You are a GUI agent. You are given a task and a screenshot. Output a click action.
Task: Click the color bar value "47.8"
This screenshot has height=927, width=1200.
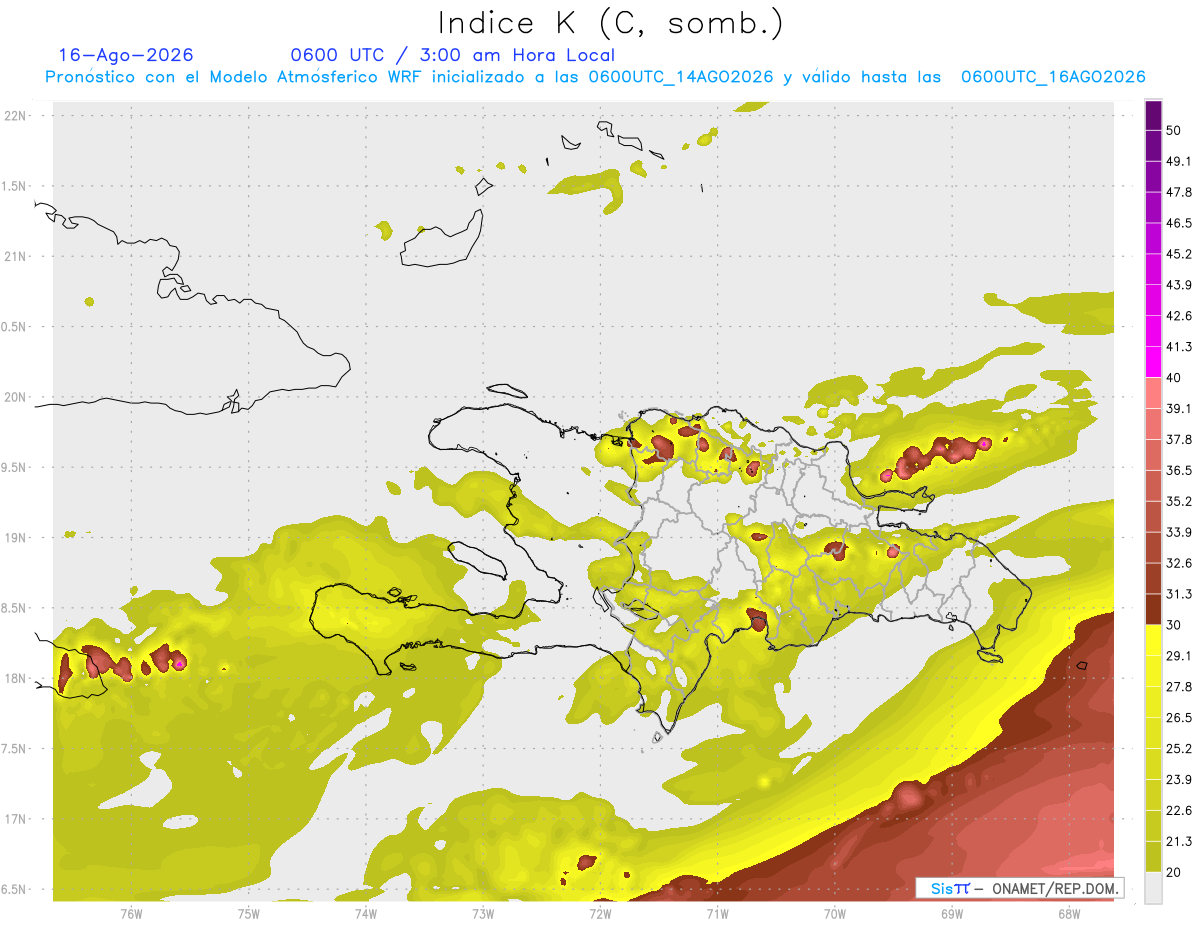[x=1179, y=192]
